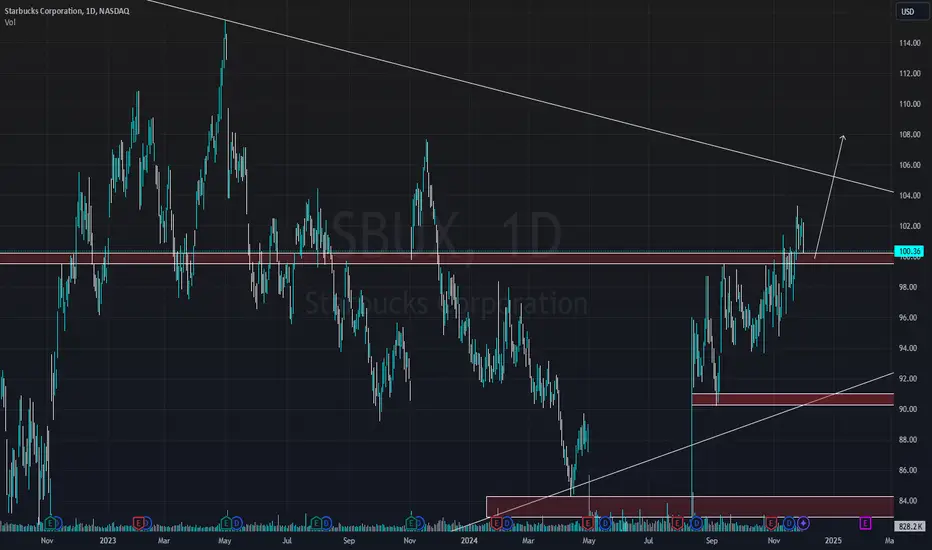The image size is (932, 550).
Task: Open the blue dividend marker of February 2023
Action: click(x=146, y=523)
